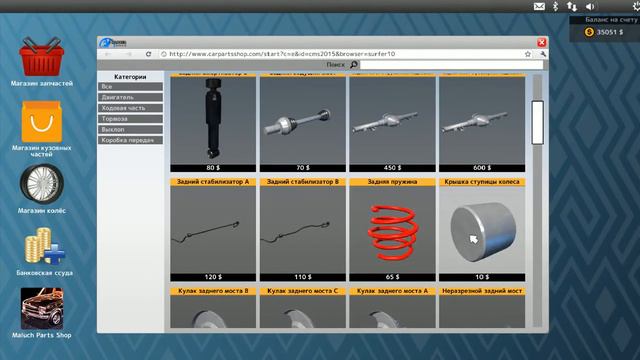
Task: Select the Тормоза category
Action: pyautogui.click(x=130, y=118)
